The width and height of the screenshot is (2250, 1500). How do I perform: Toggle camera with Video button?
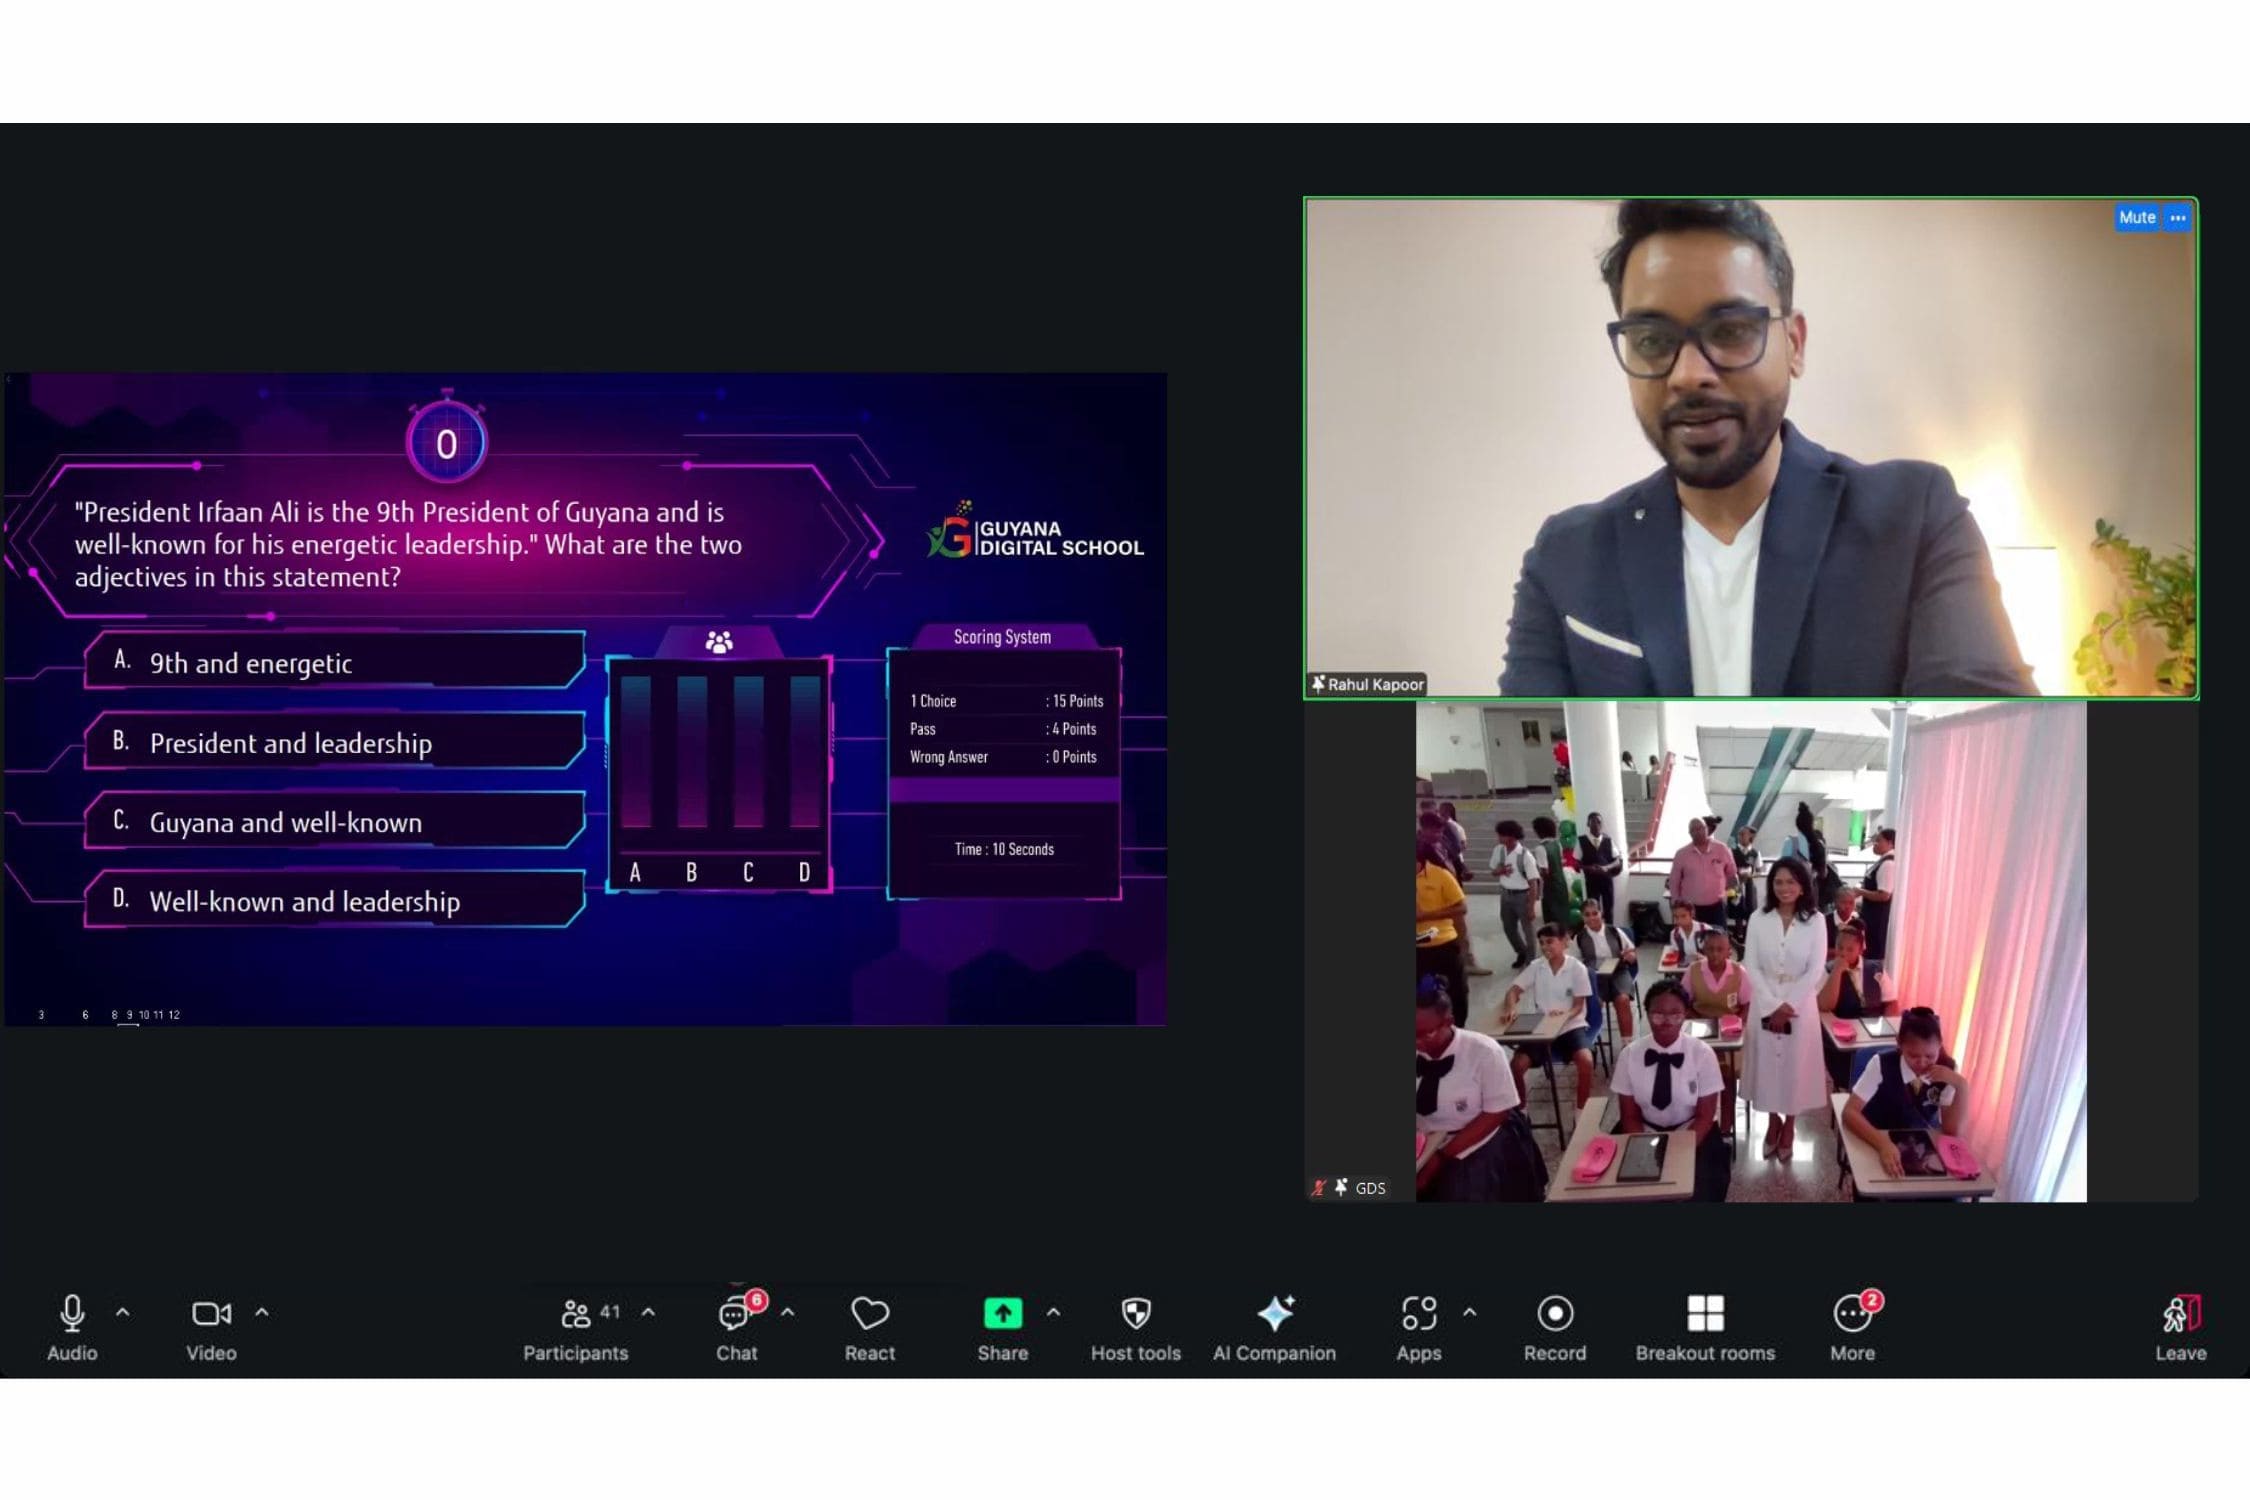pos(211,1314)
